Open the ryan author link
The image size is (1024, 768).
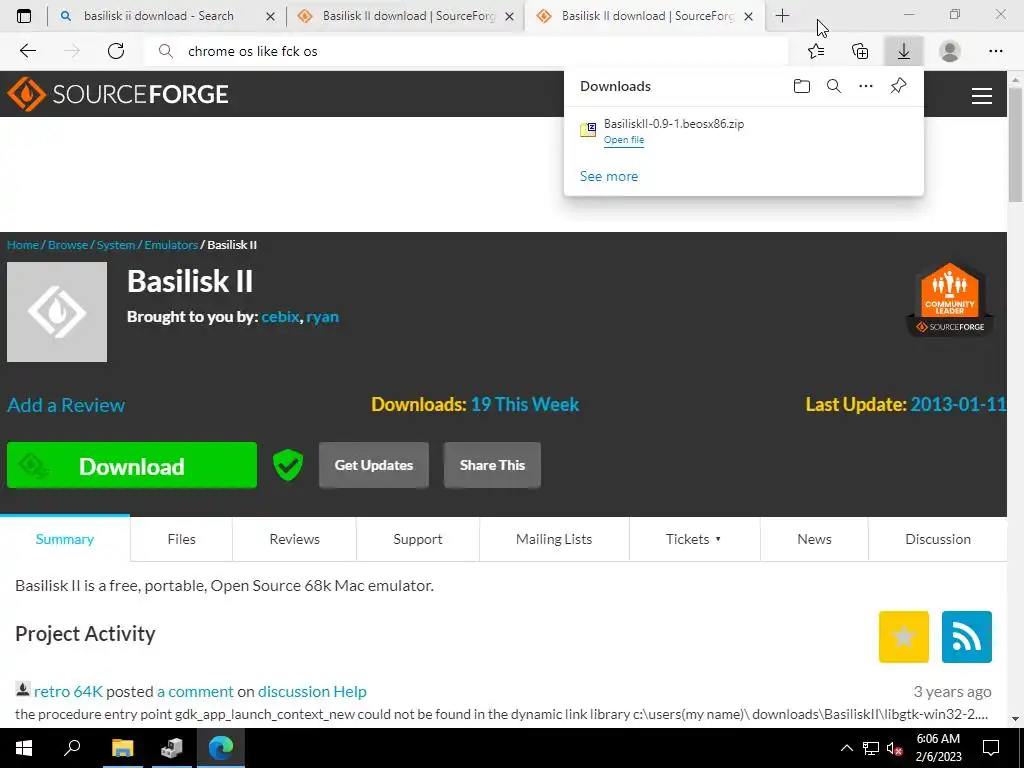point(323,317)
